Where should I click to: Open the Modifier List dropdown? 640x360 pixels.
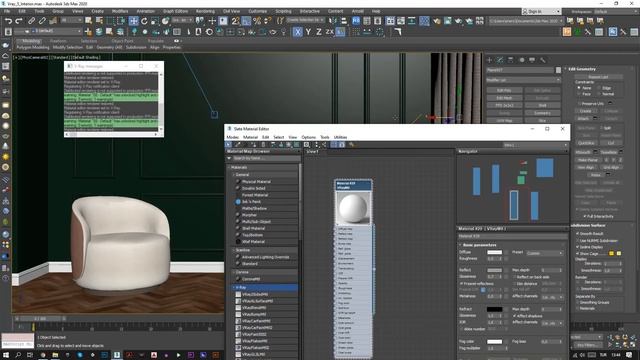point(523,80)
